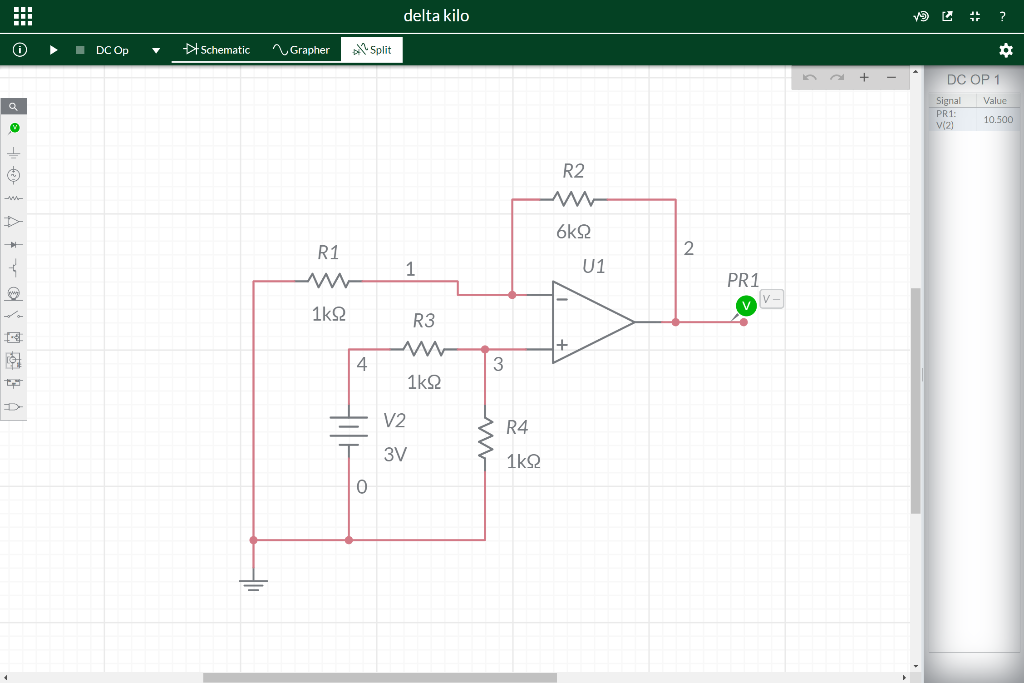The height and width of the screenshot is (683, 1024).
Task: Select the digital gate component icon
Action: point(13,406)
